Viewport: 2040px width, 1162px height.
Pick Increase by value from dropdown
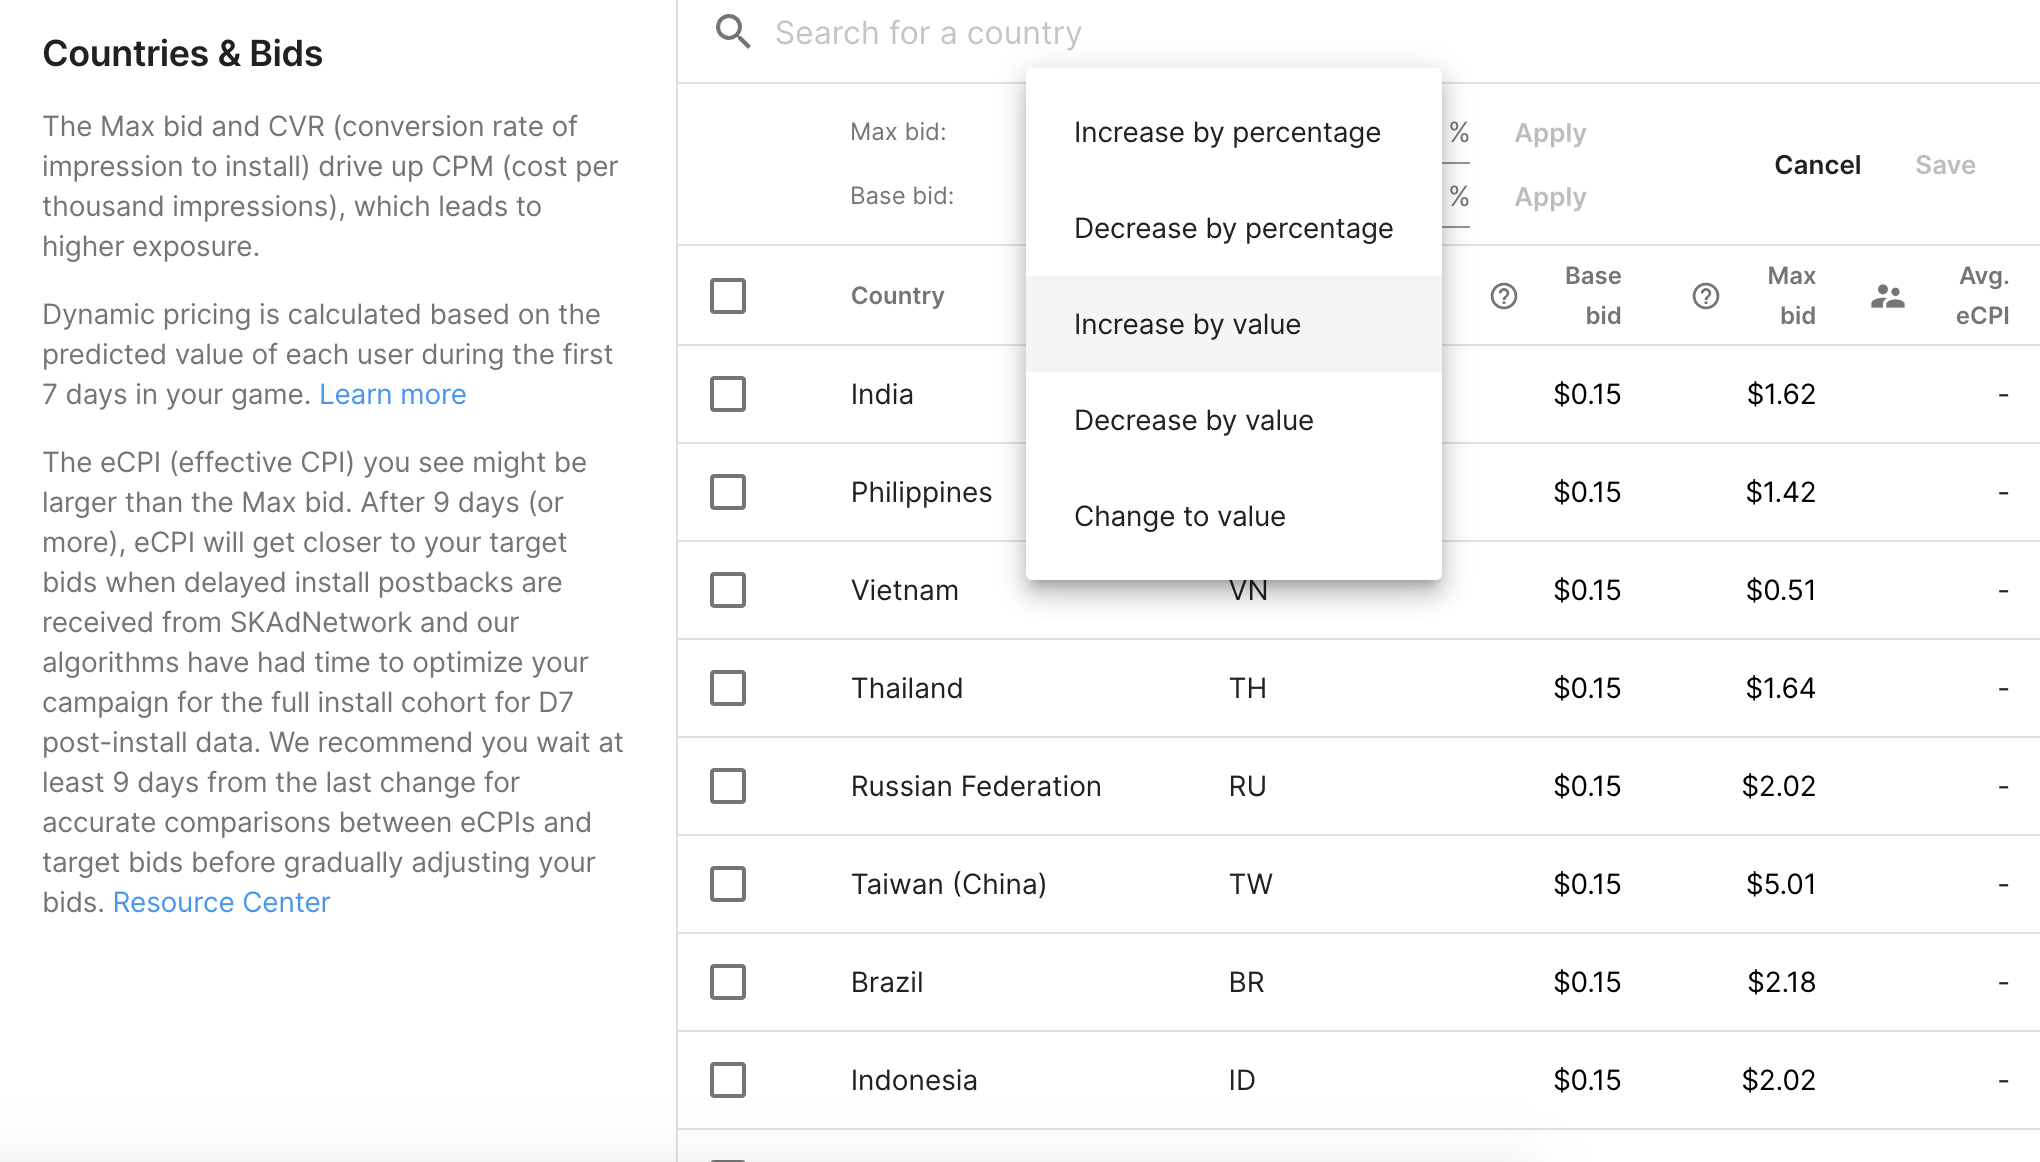click(x=1187, y=324)
